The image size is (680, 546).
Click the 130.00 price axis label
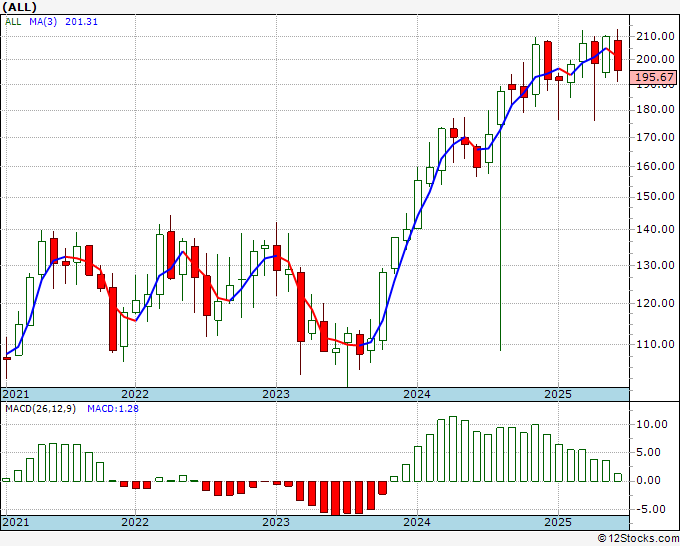click(x=655, y=265)
